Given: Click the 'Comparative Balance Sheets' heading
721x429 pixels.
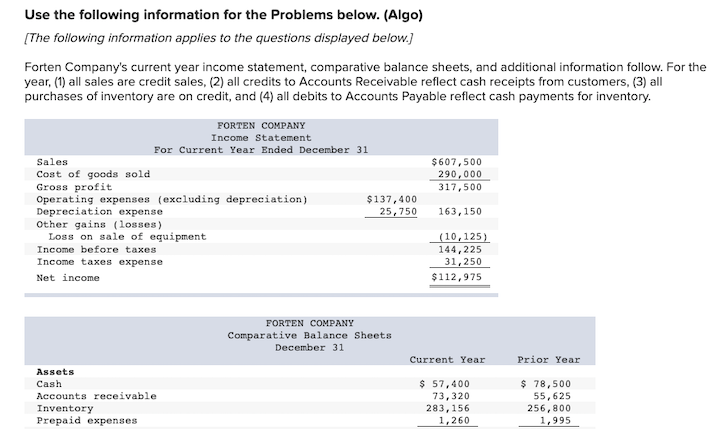Looking at the screenshot, I should (x=309, y=336).
